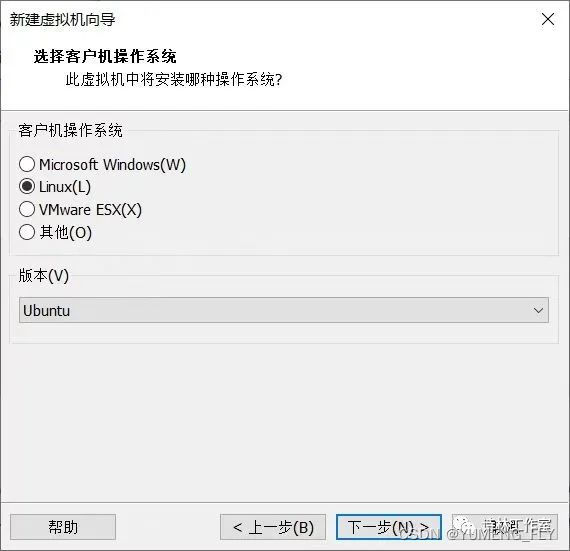
Task: Open the Ubuntu version combo box
Action: coord(284,310)
